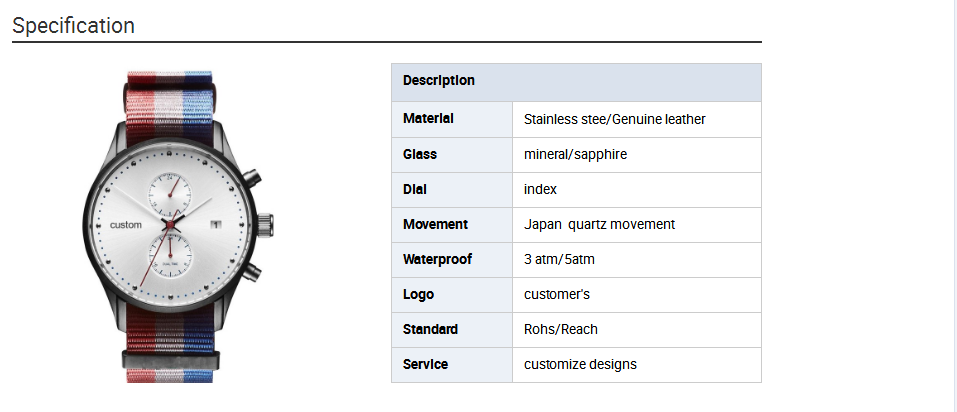Select the mineral/sapphire value cell

pyautogui.click(x=637, y=154)
